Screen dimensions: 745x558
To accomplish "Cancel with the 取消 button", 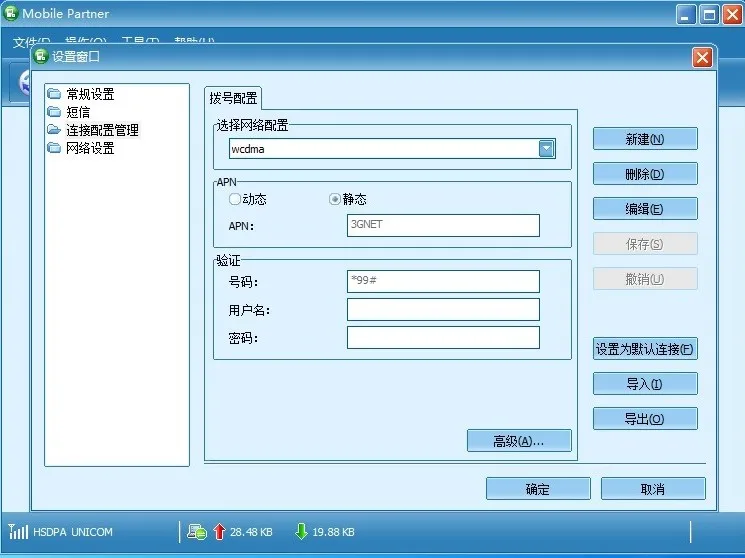I will (653, 489).
